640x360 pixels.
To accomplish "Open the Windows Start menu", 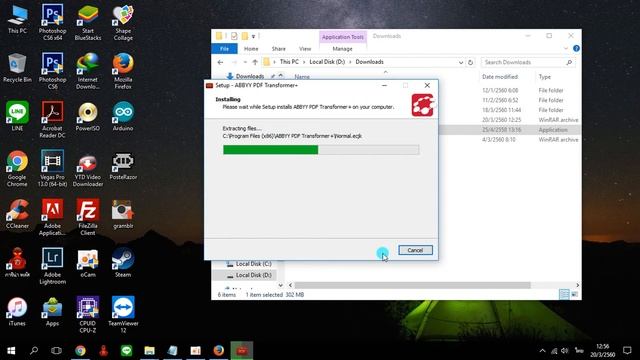I will tap(11, 351).
